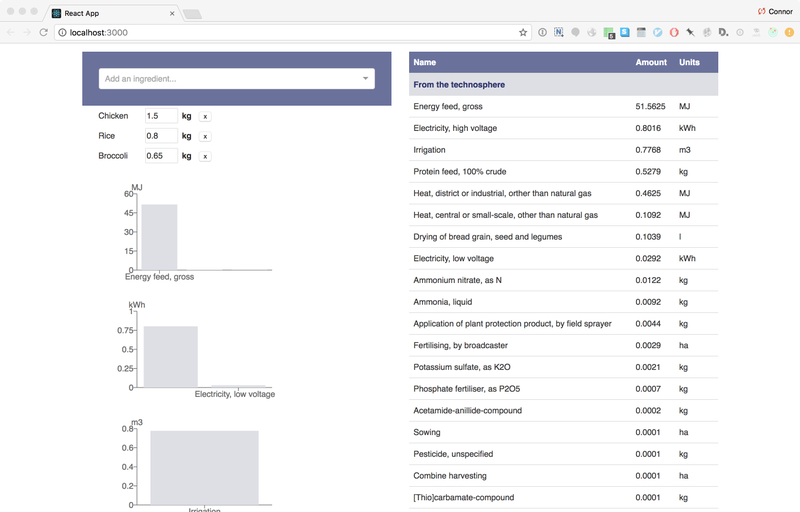Remove the Chicken ingredient with its x button
Screen dimensions: 800x512
[205, 117]
